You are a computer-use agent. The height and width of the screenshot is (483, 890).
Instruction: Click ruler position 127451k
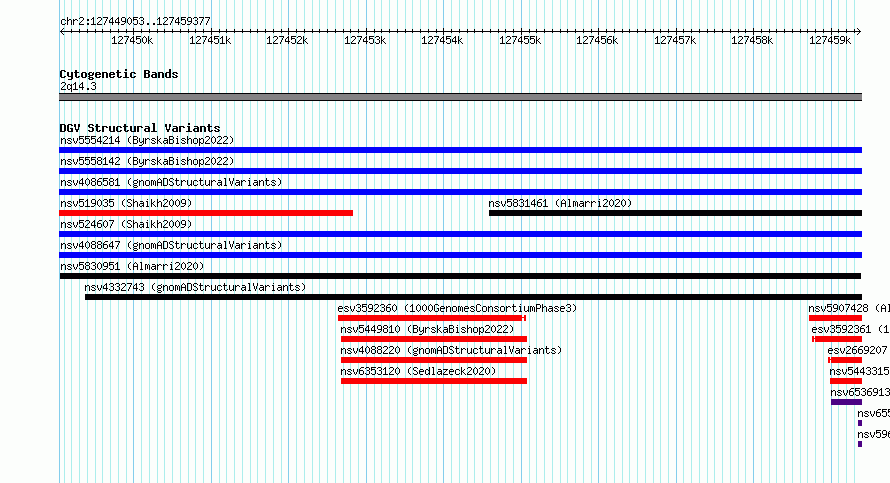(210, 40)
